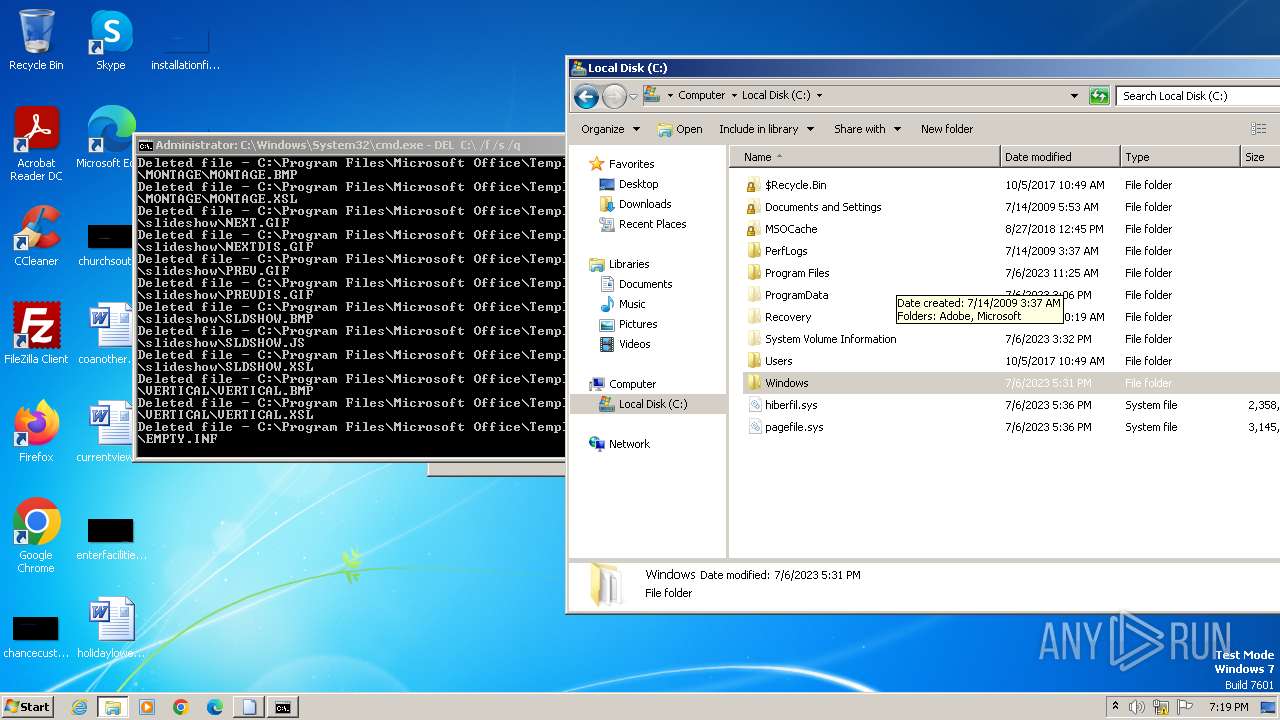Click the Explorer Forward navigation button

tap(614, 96)
